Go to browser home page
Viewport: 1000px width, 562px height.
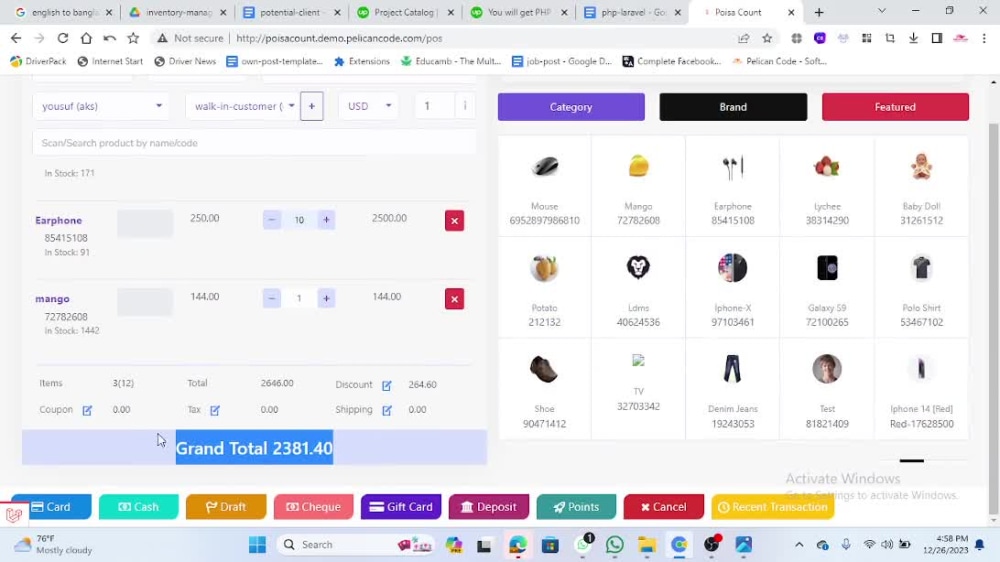click(86, 38)
